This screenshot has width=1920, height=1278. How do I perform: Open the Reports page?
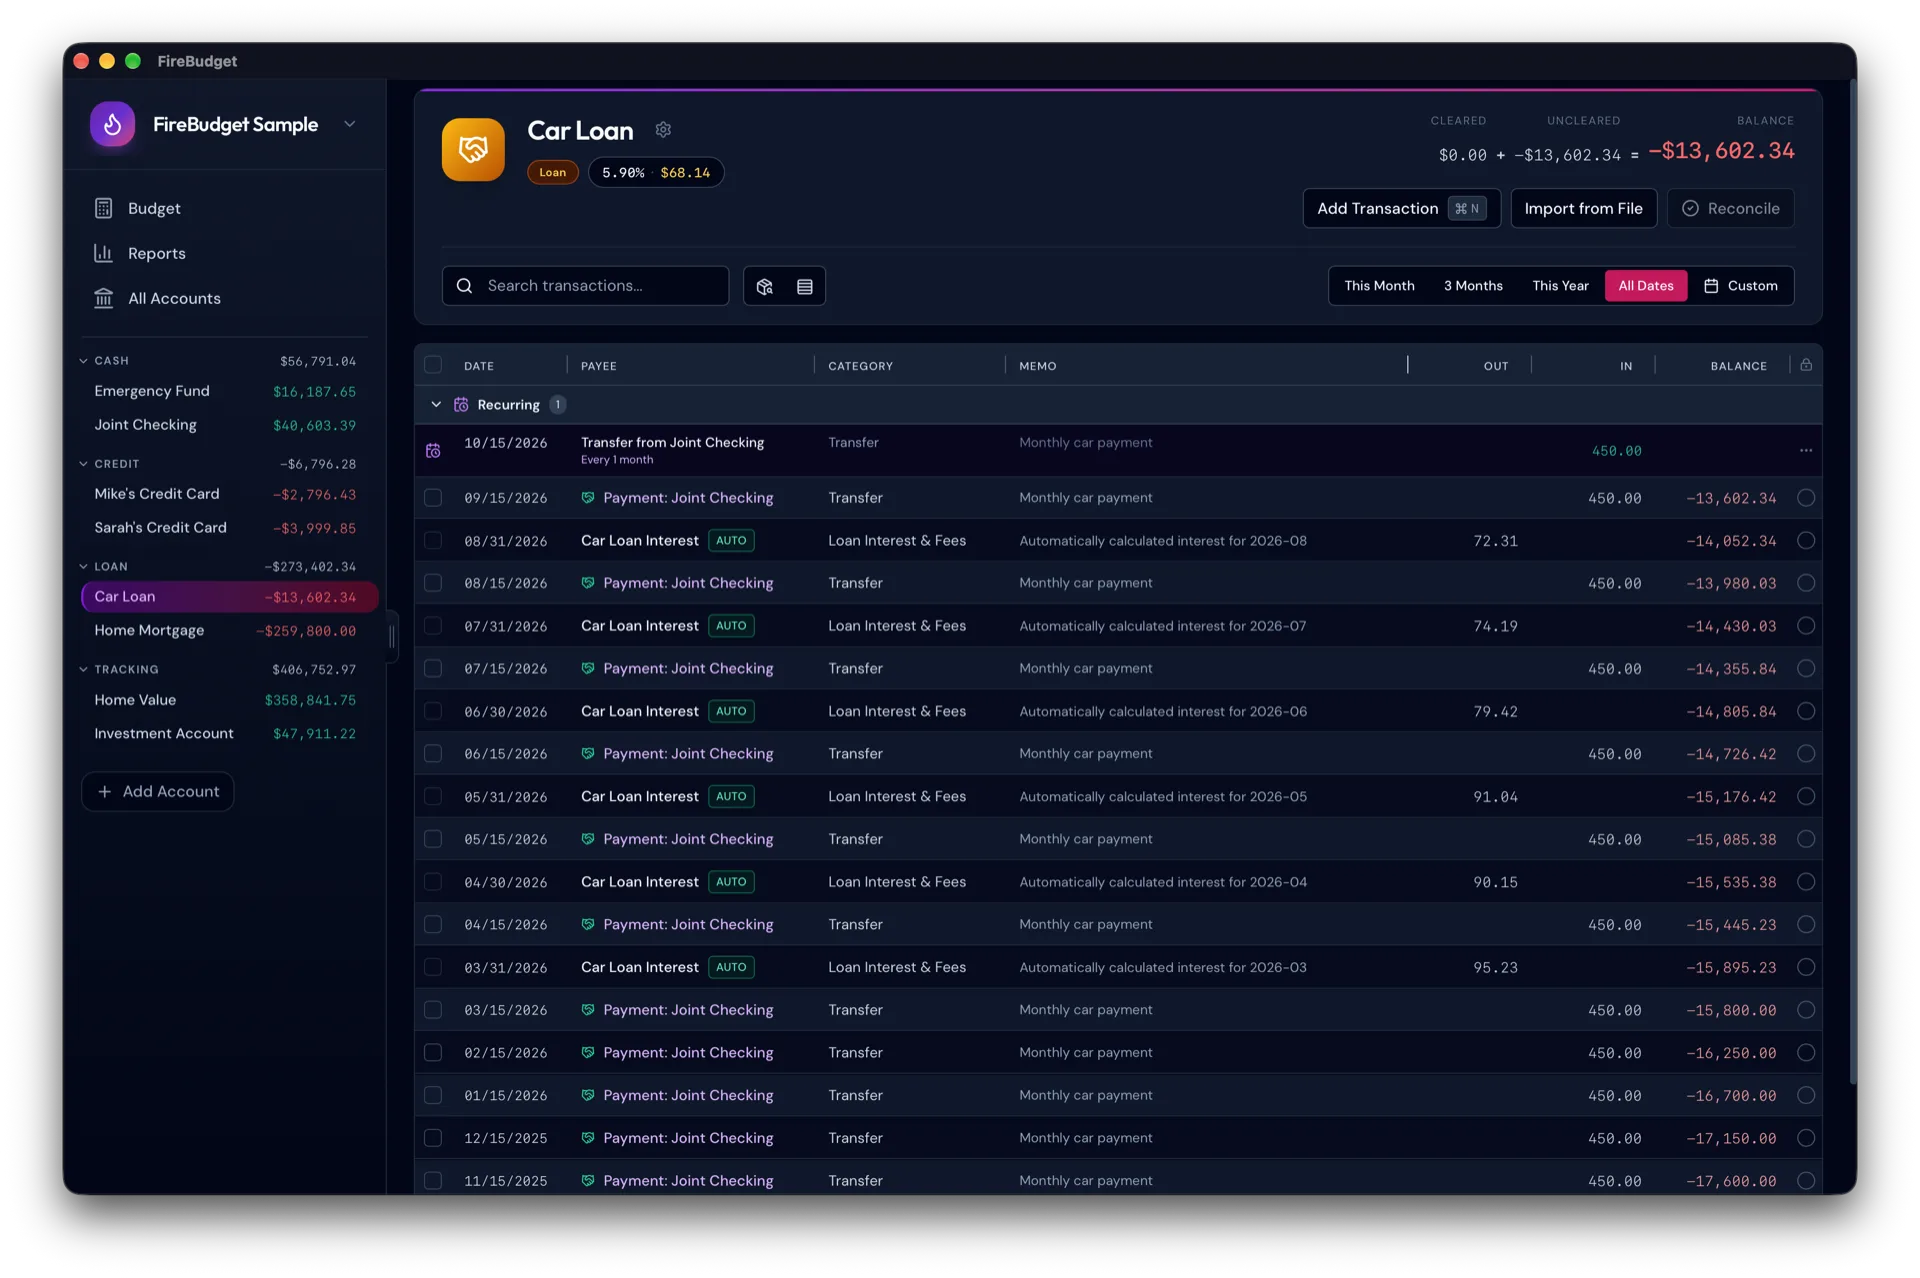(157, 253)
